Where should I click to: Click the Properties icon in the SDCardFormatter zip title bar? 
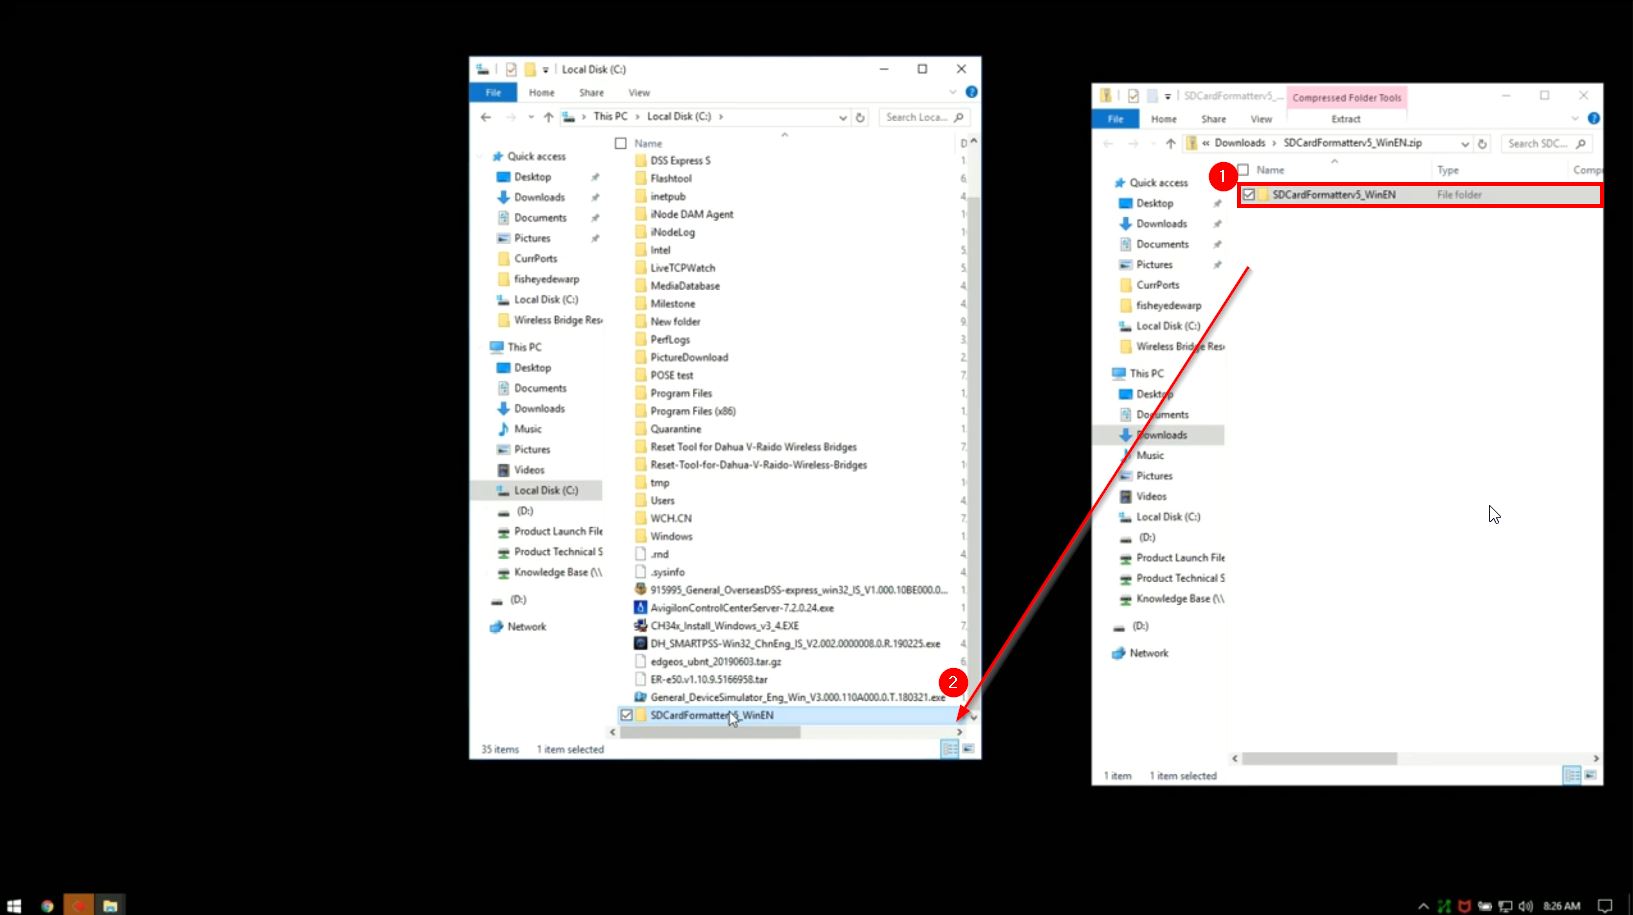[1133, 96]
